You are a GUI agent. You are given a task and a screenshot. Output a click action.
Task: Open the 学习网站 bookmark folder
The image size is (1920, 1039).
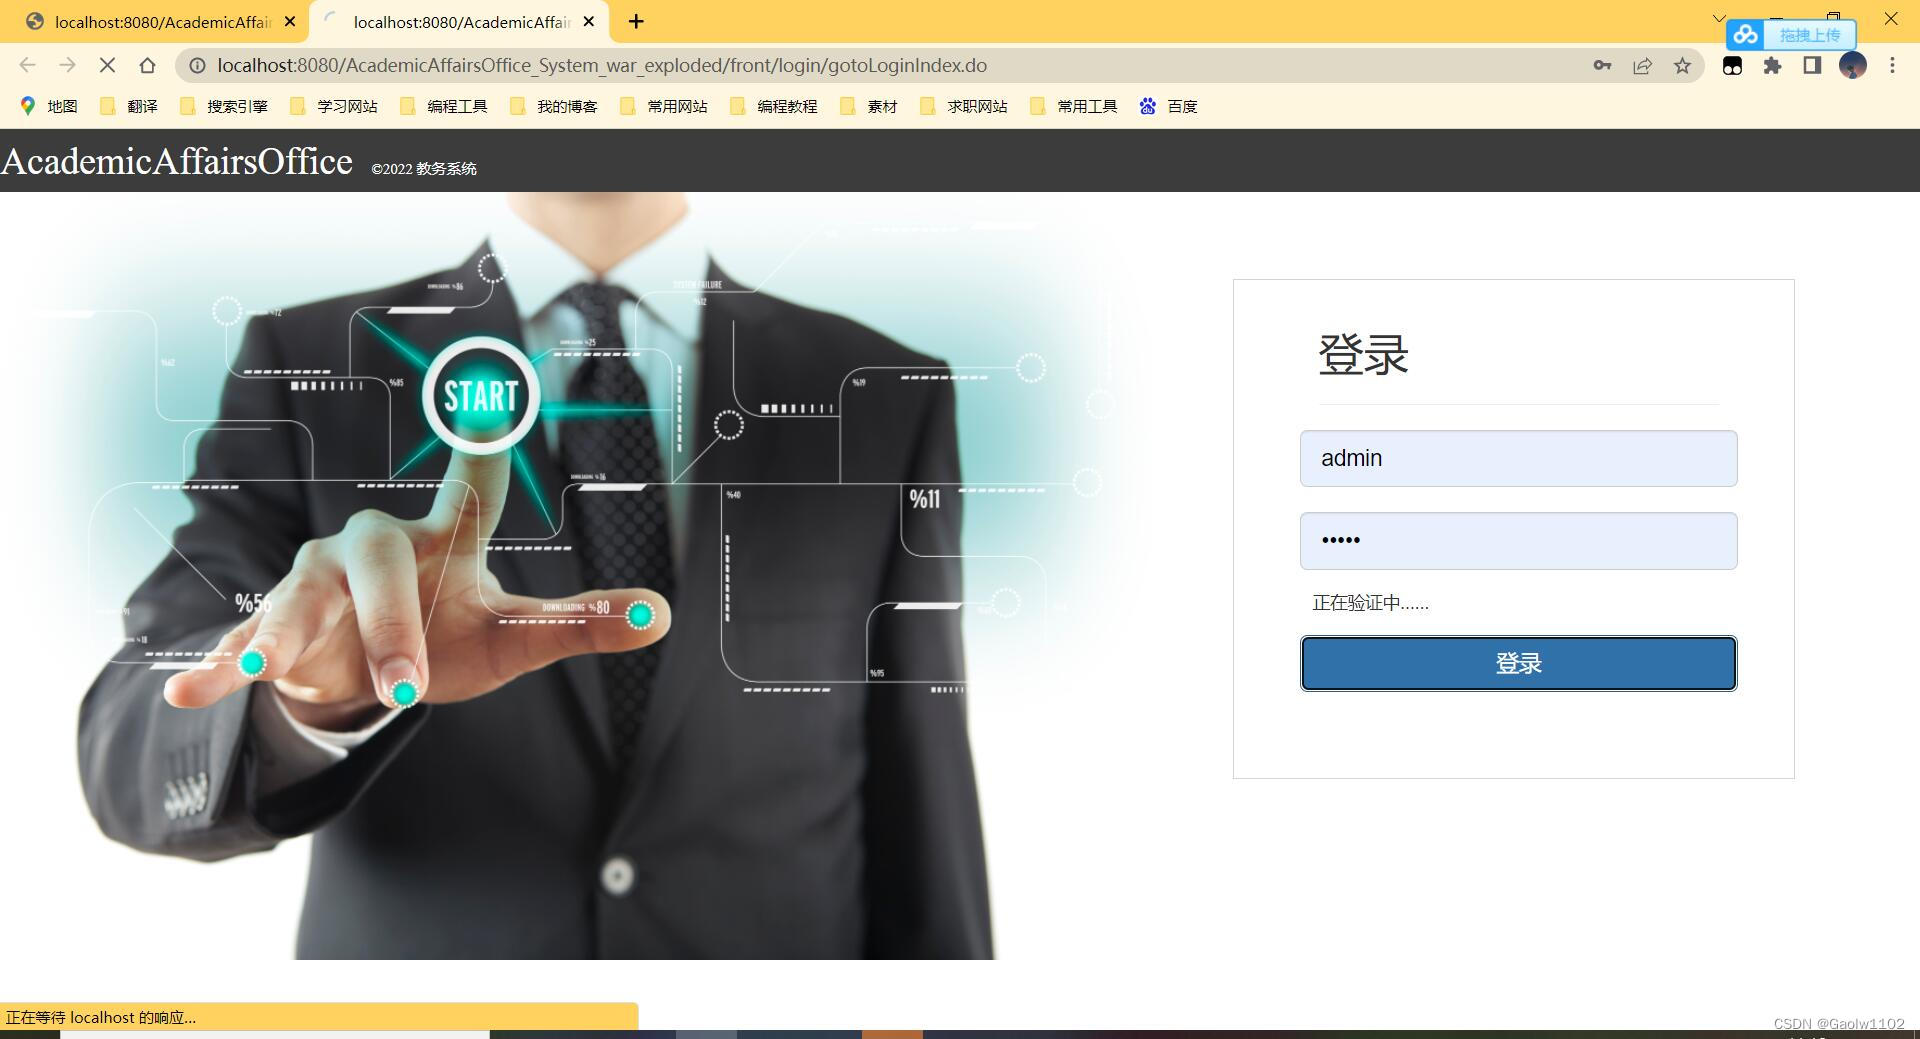tap(333, 106)
